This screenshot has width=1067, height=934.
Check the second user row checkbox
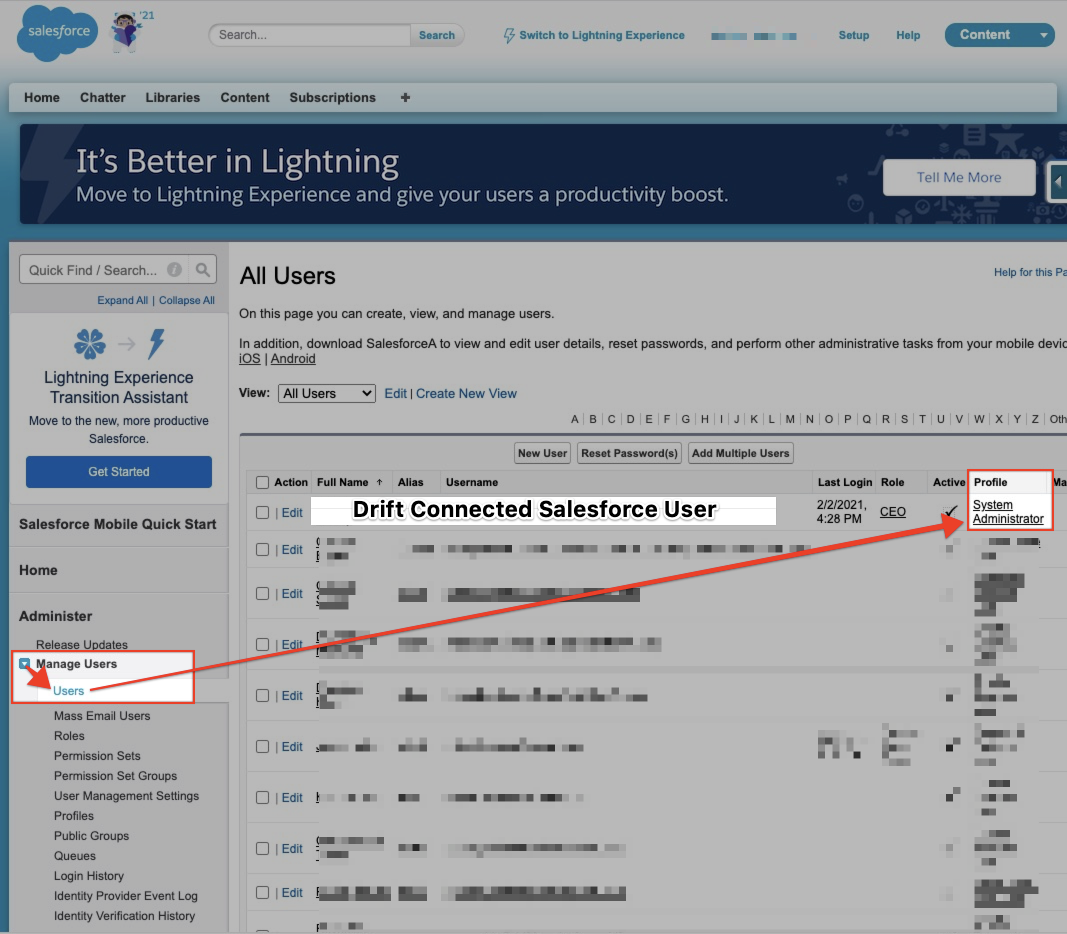262,549
